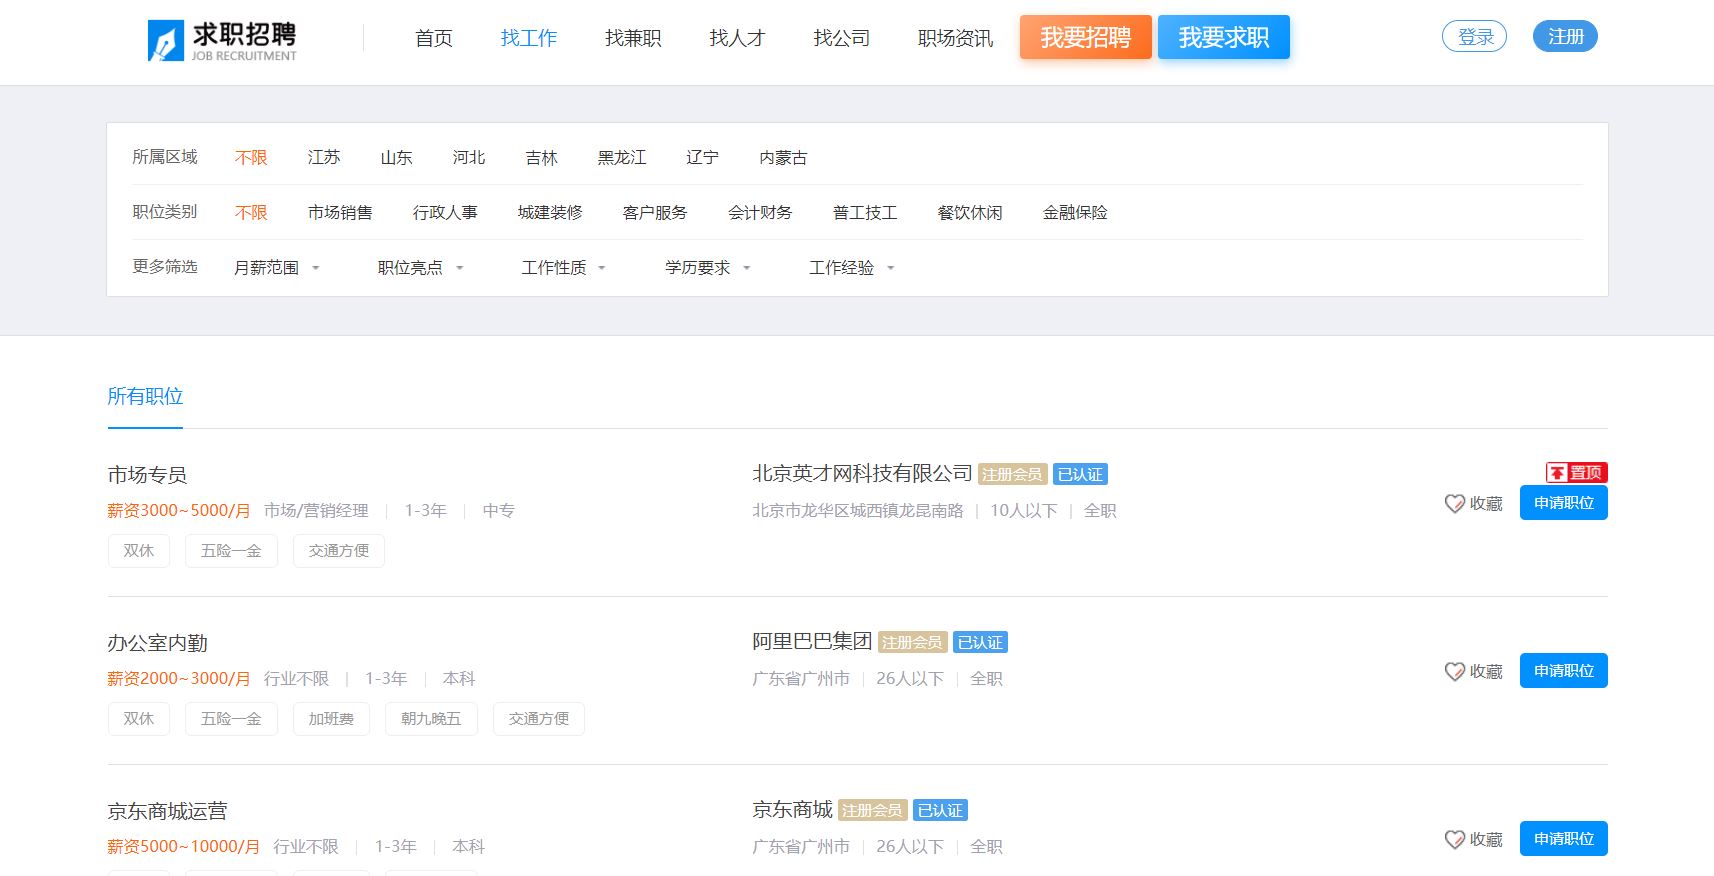The height and width of the screenshot is (876, 1714).
Task: Open company 北京英才网科技有限公司
Action: click(862, 474)
